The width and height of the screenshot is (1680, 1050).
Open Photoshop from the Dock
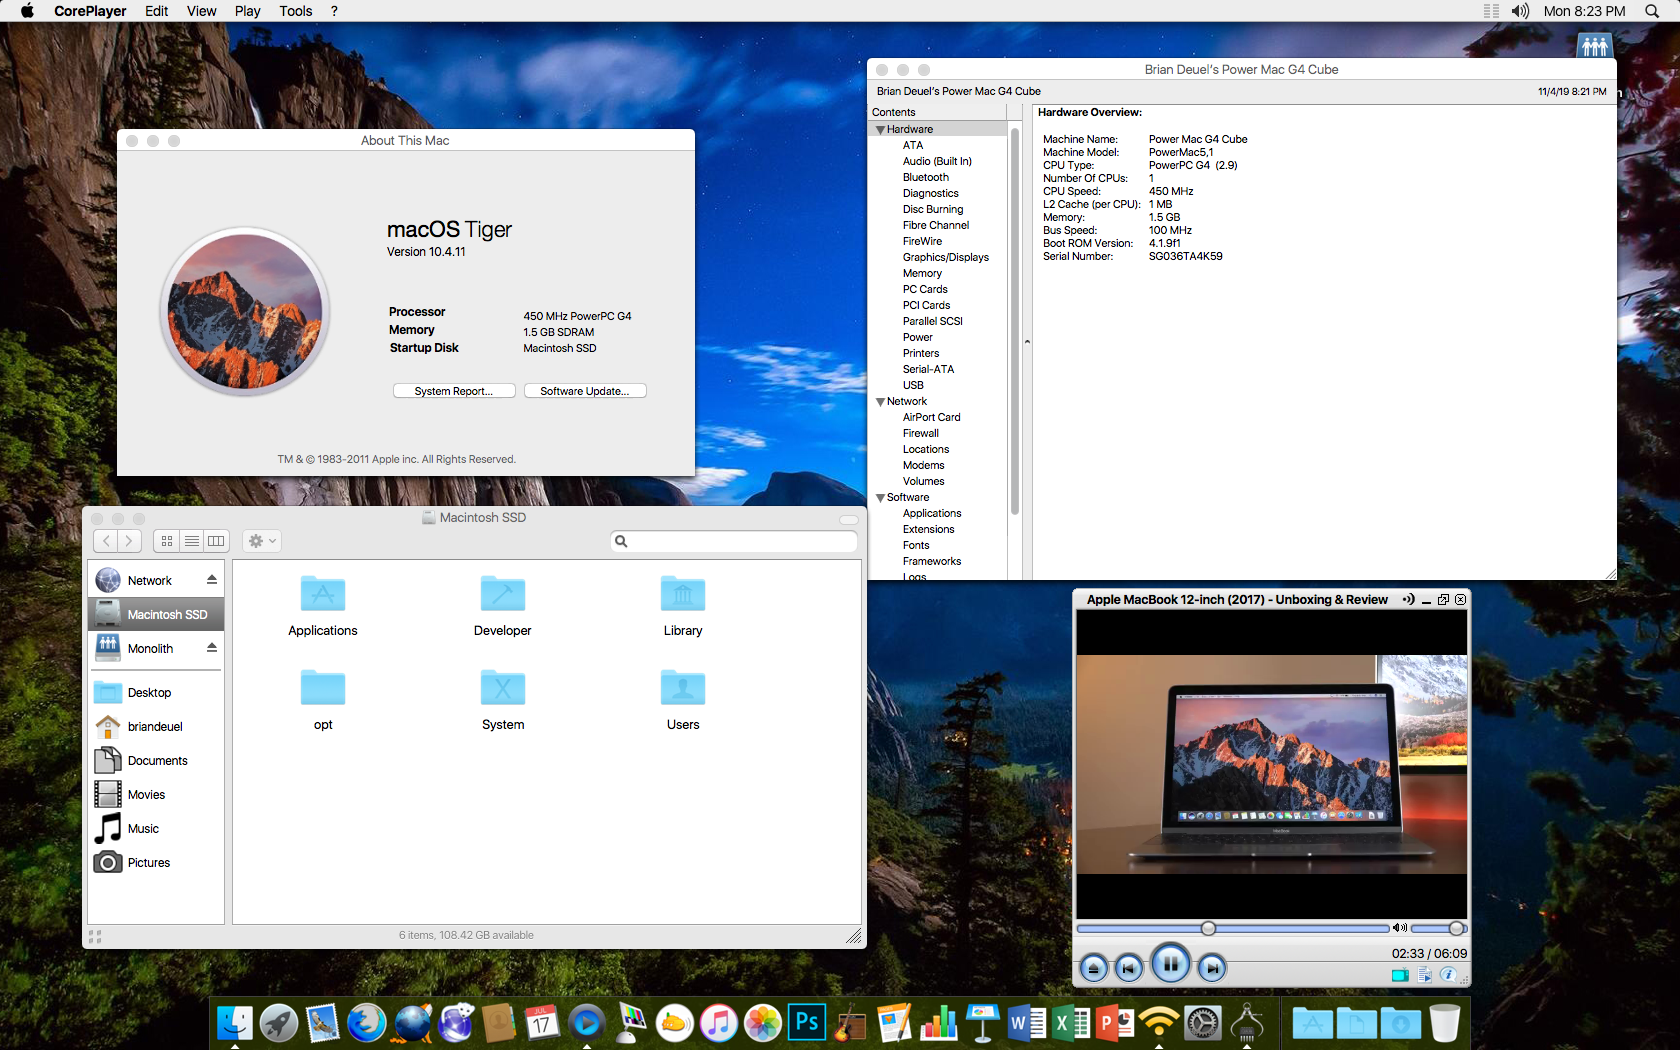tap(806, 1023)
